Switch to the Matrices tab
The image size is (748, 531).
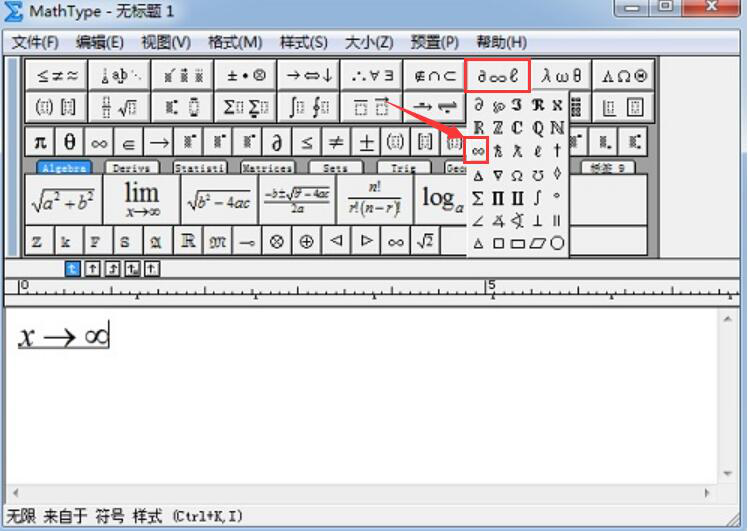point(267,168)
